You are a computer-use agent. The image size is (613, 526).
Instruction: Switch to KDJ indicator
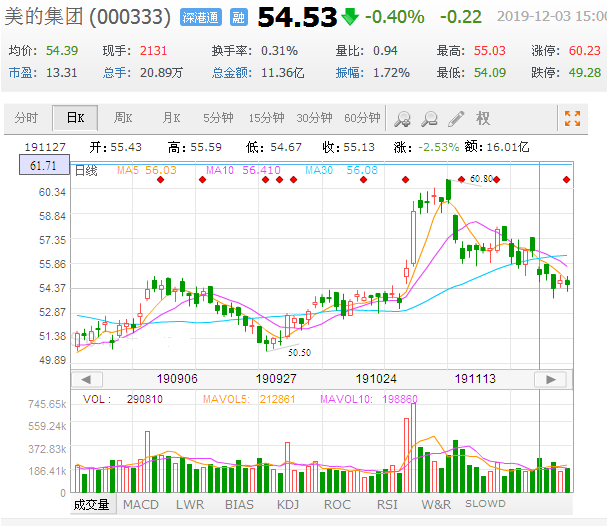tap(288, 504)
